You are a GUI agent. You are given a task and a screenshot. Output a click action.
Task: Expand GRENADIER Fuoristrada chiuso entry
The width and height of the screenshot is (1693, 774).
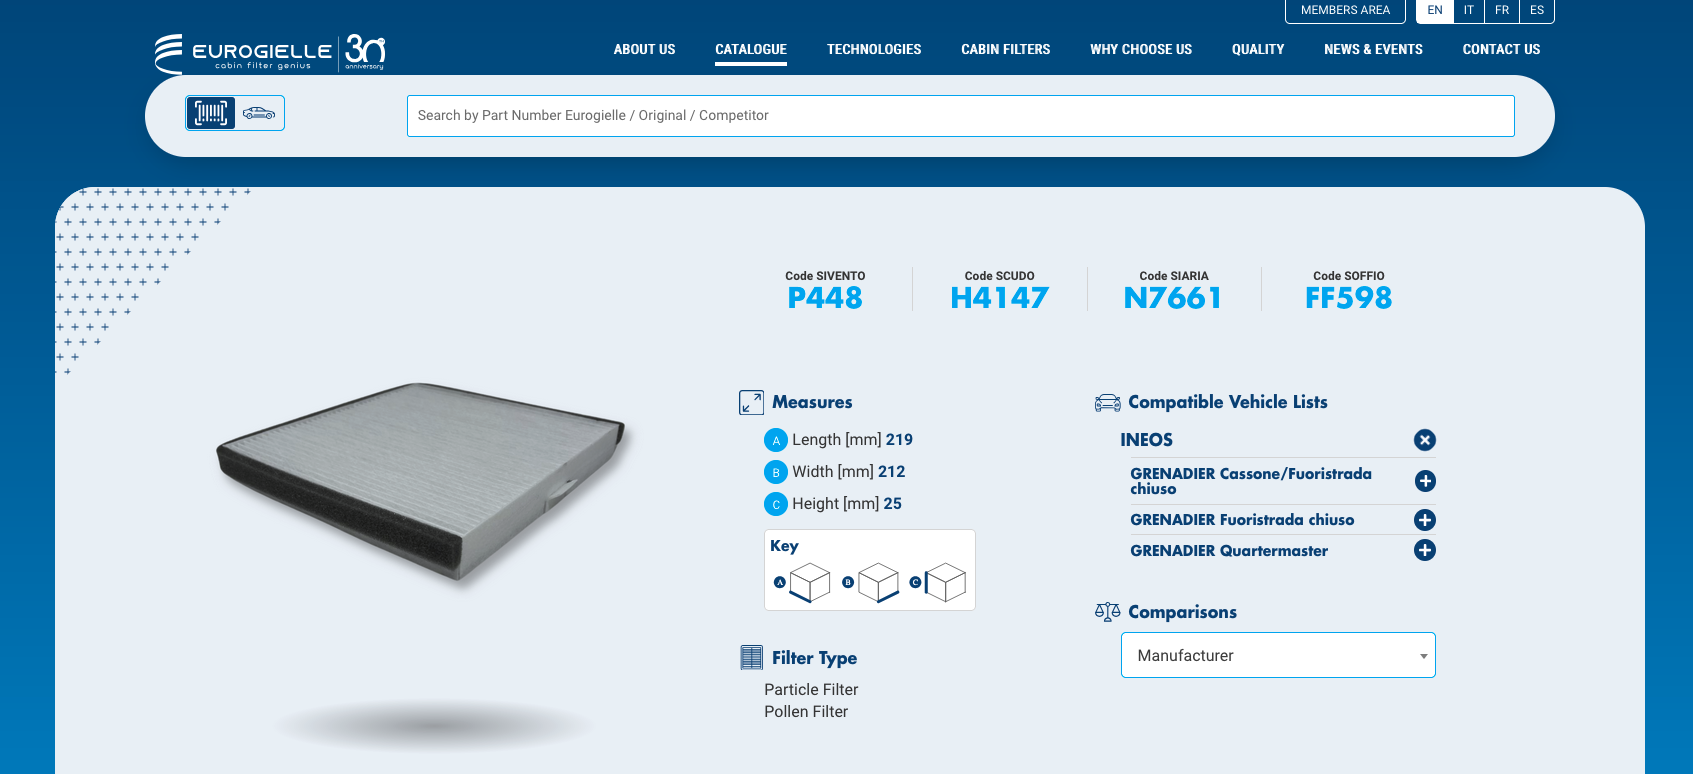pyautogui.click(x=1425, y=520)
